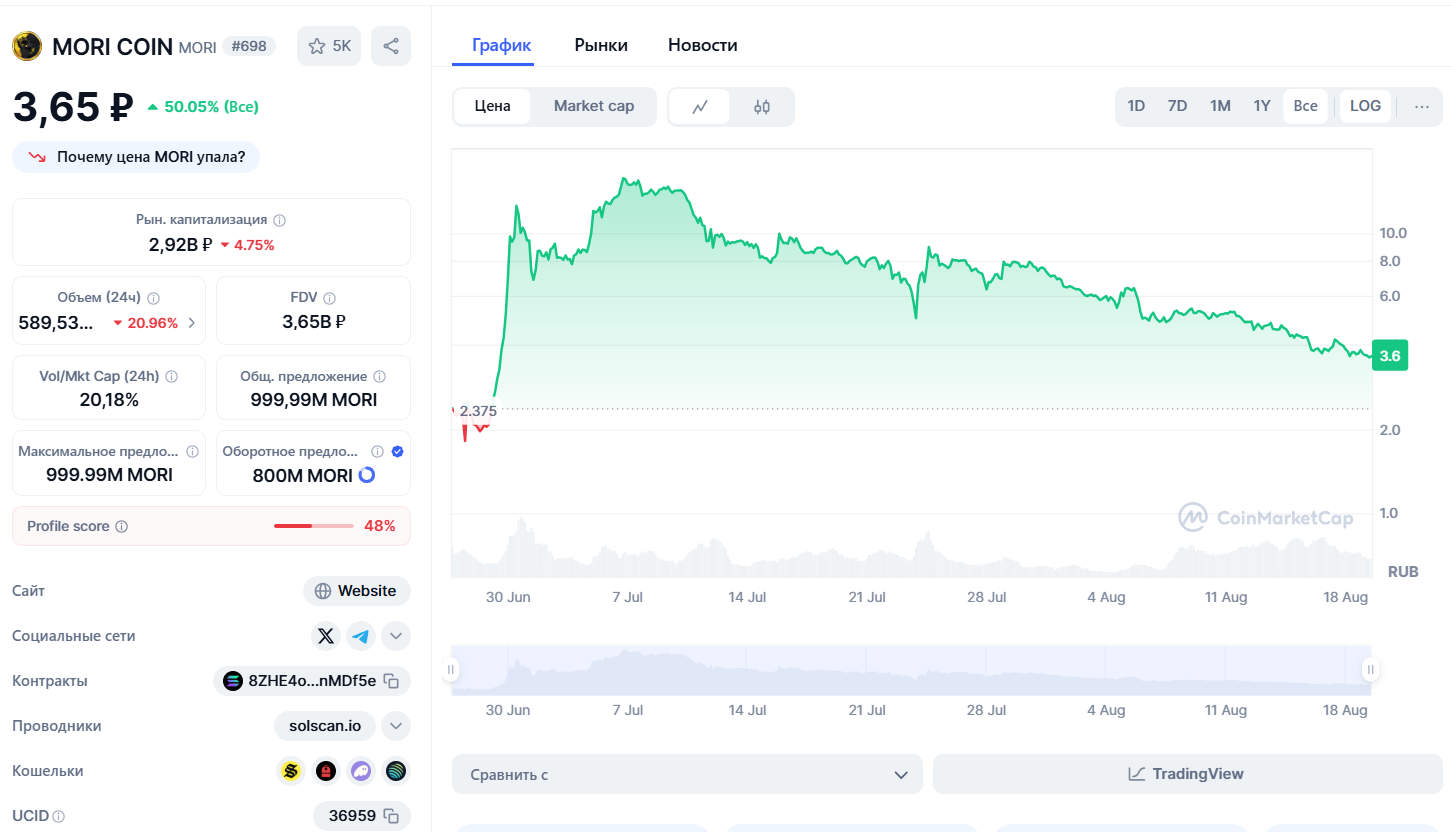This screenshot has height=832, width=1451.
Task: Open the Website link
Action: coord(357,591)
